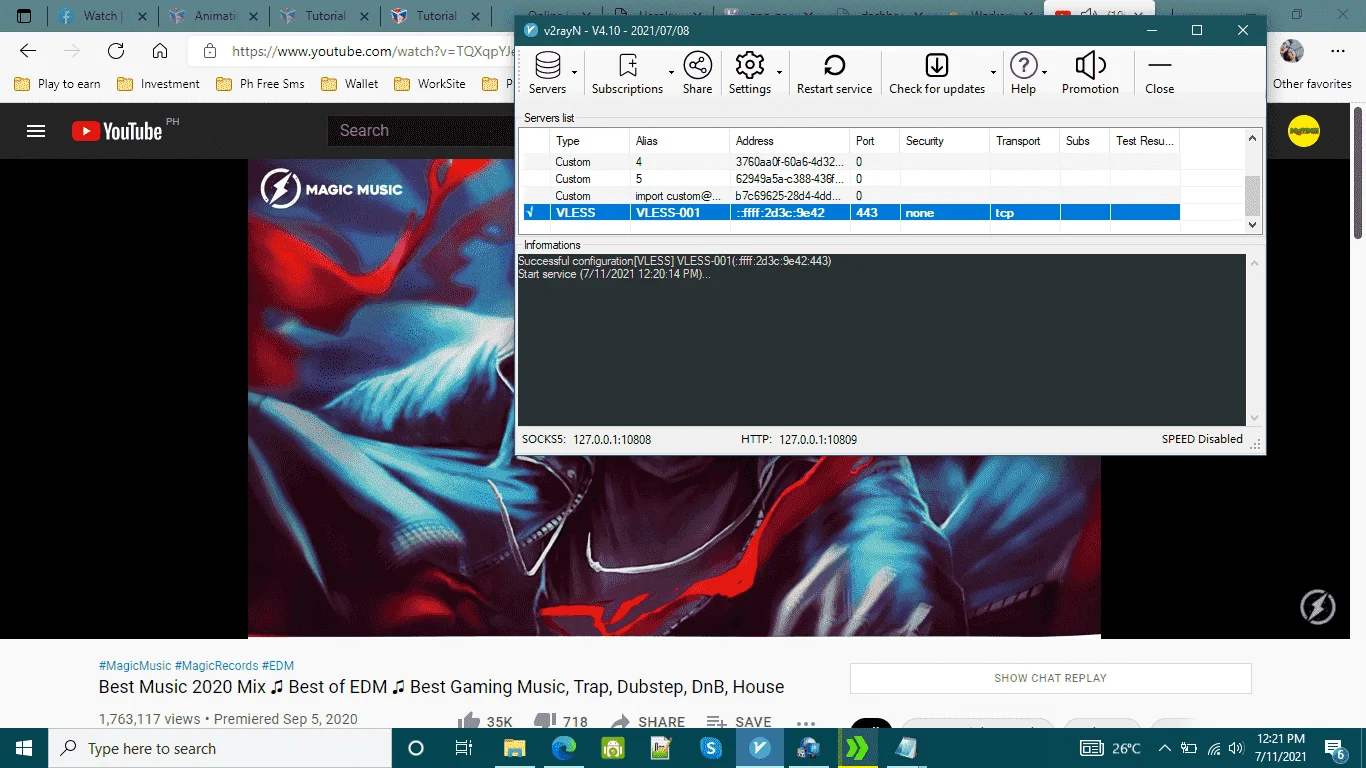Click the Test Result column header
Screen dimensions: 1366x768
[x=1145, y=141]
